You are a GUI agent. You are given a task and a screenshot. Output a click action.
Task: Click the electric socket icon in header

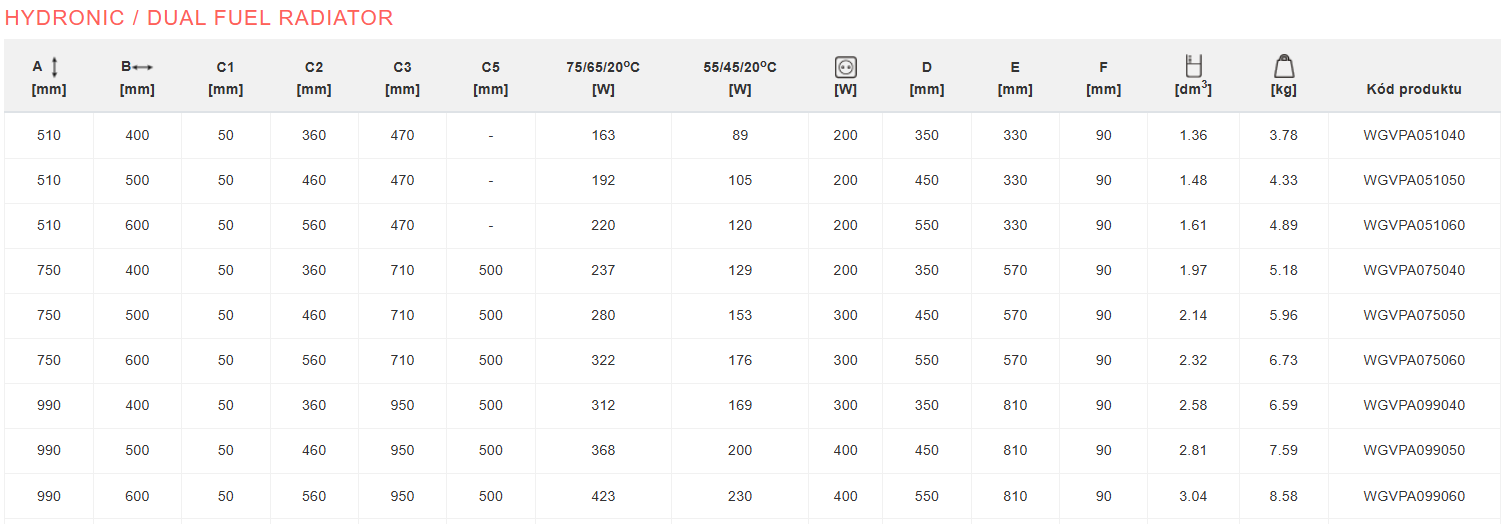tap(845, 68)
